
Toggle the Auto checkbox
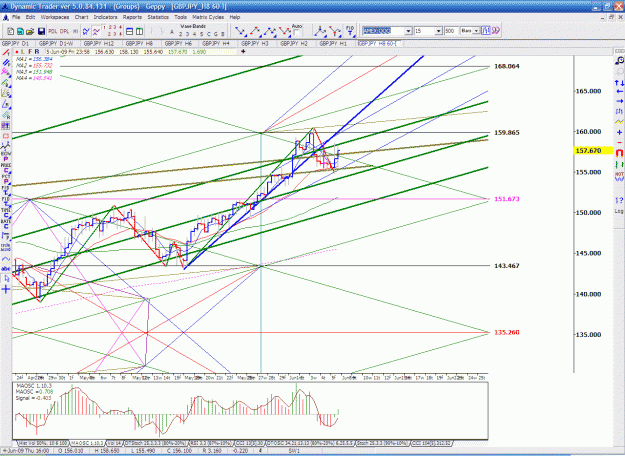297,33
